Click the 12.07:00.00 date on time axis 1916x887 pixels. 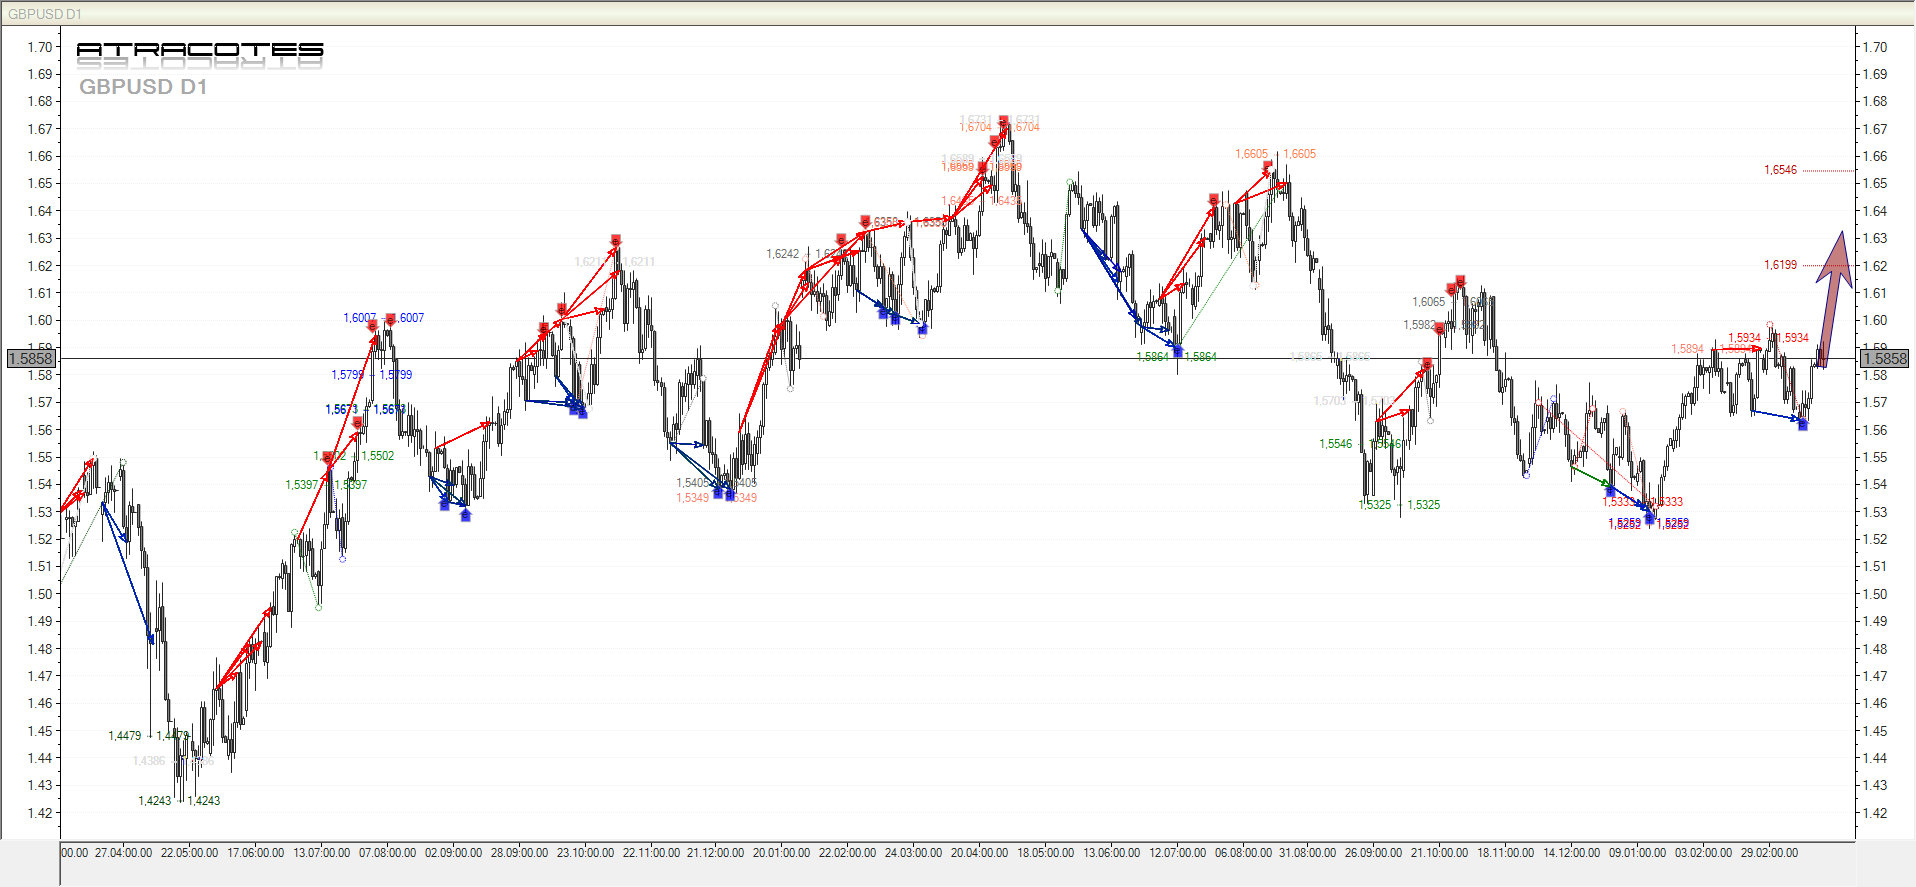pyautogui.click(x=1177, y=853)
